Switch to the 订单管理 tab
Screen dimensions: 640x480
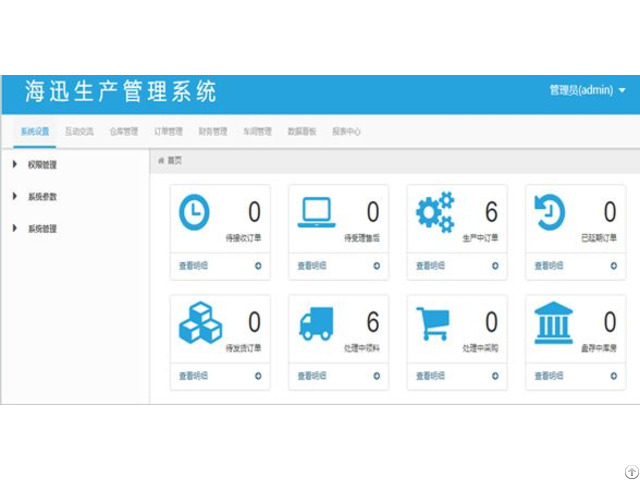(168, 131)
